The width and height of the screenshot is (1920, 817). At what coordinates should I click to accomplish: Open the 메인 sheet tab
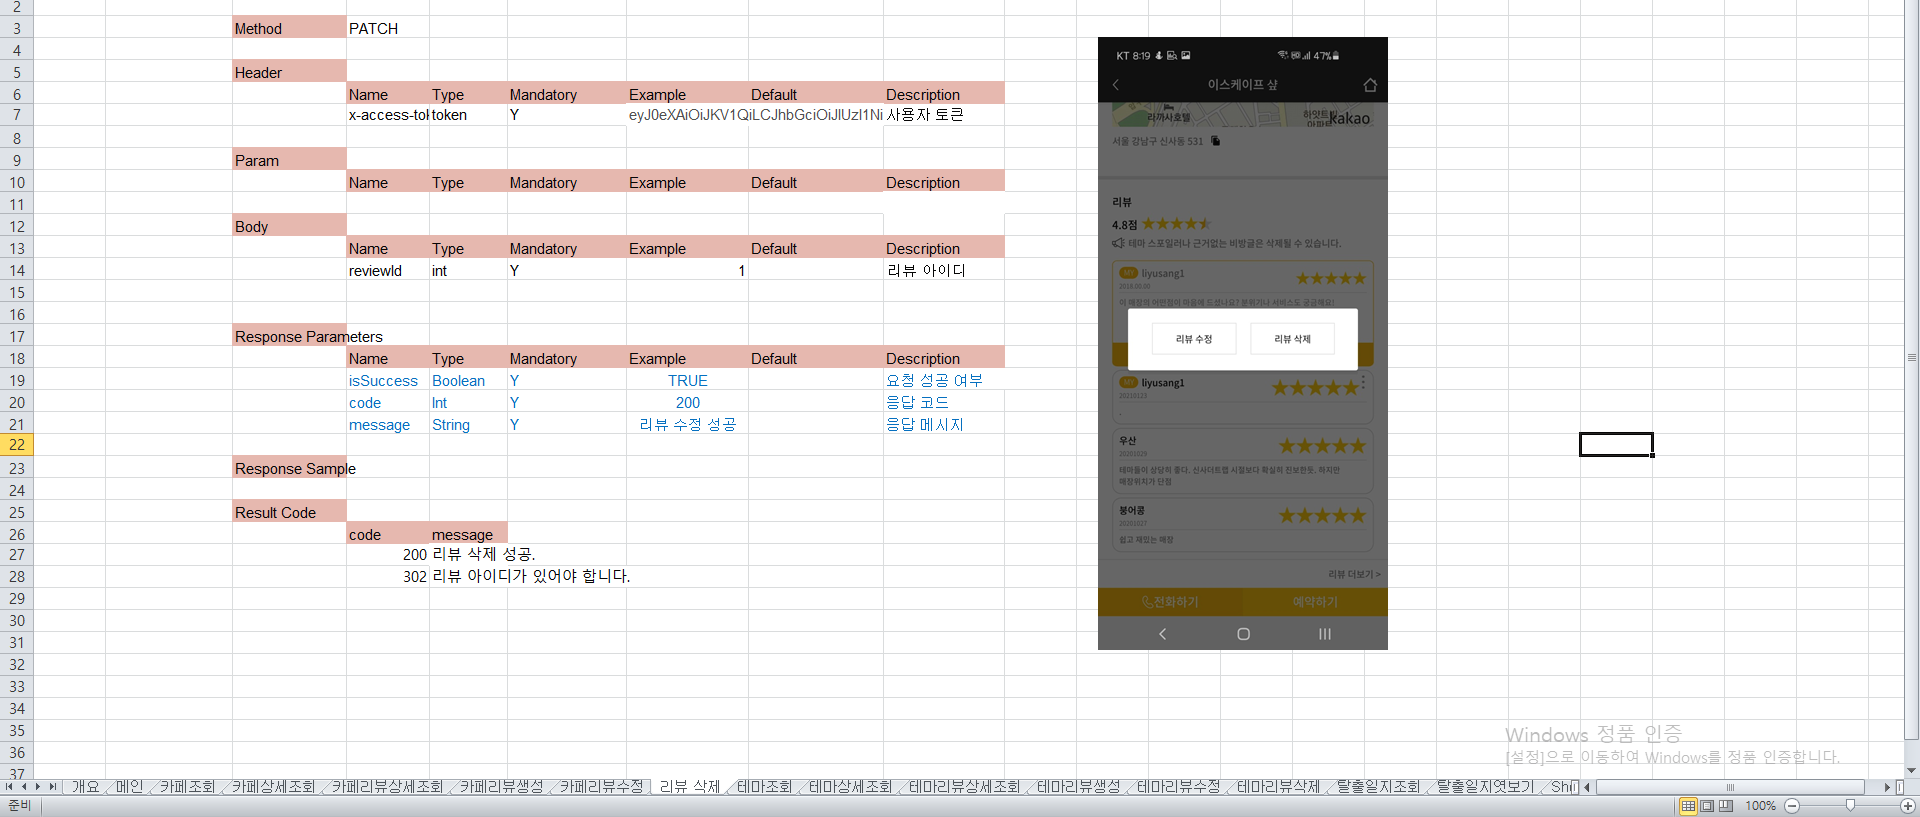(x=129, y=787)
